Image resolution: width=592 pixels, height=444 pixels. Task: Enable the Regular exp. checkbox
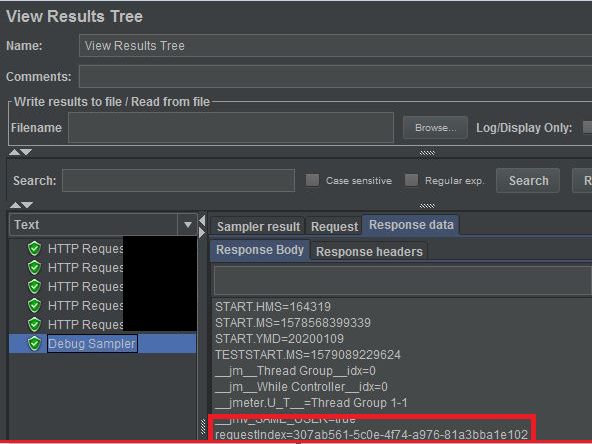point(411,180)
